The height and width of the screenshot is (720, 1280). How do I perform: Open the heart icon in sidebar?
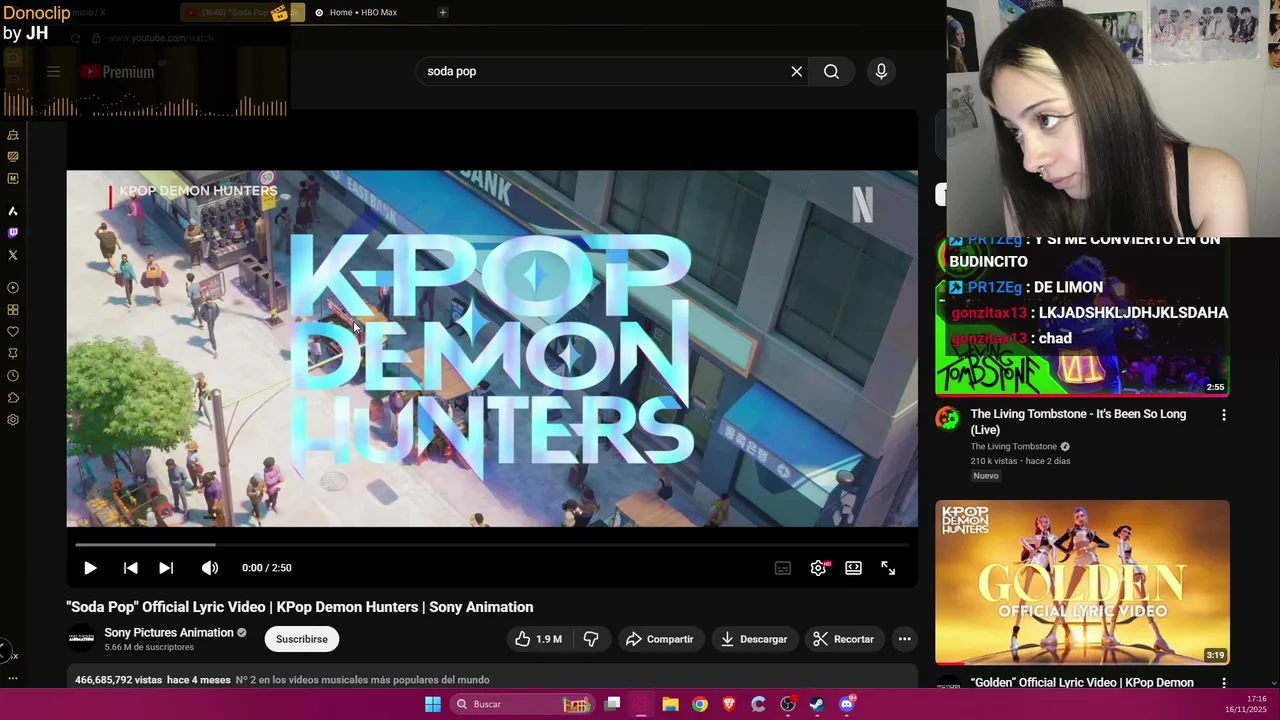pyautogui.click(x=13, y=332)
